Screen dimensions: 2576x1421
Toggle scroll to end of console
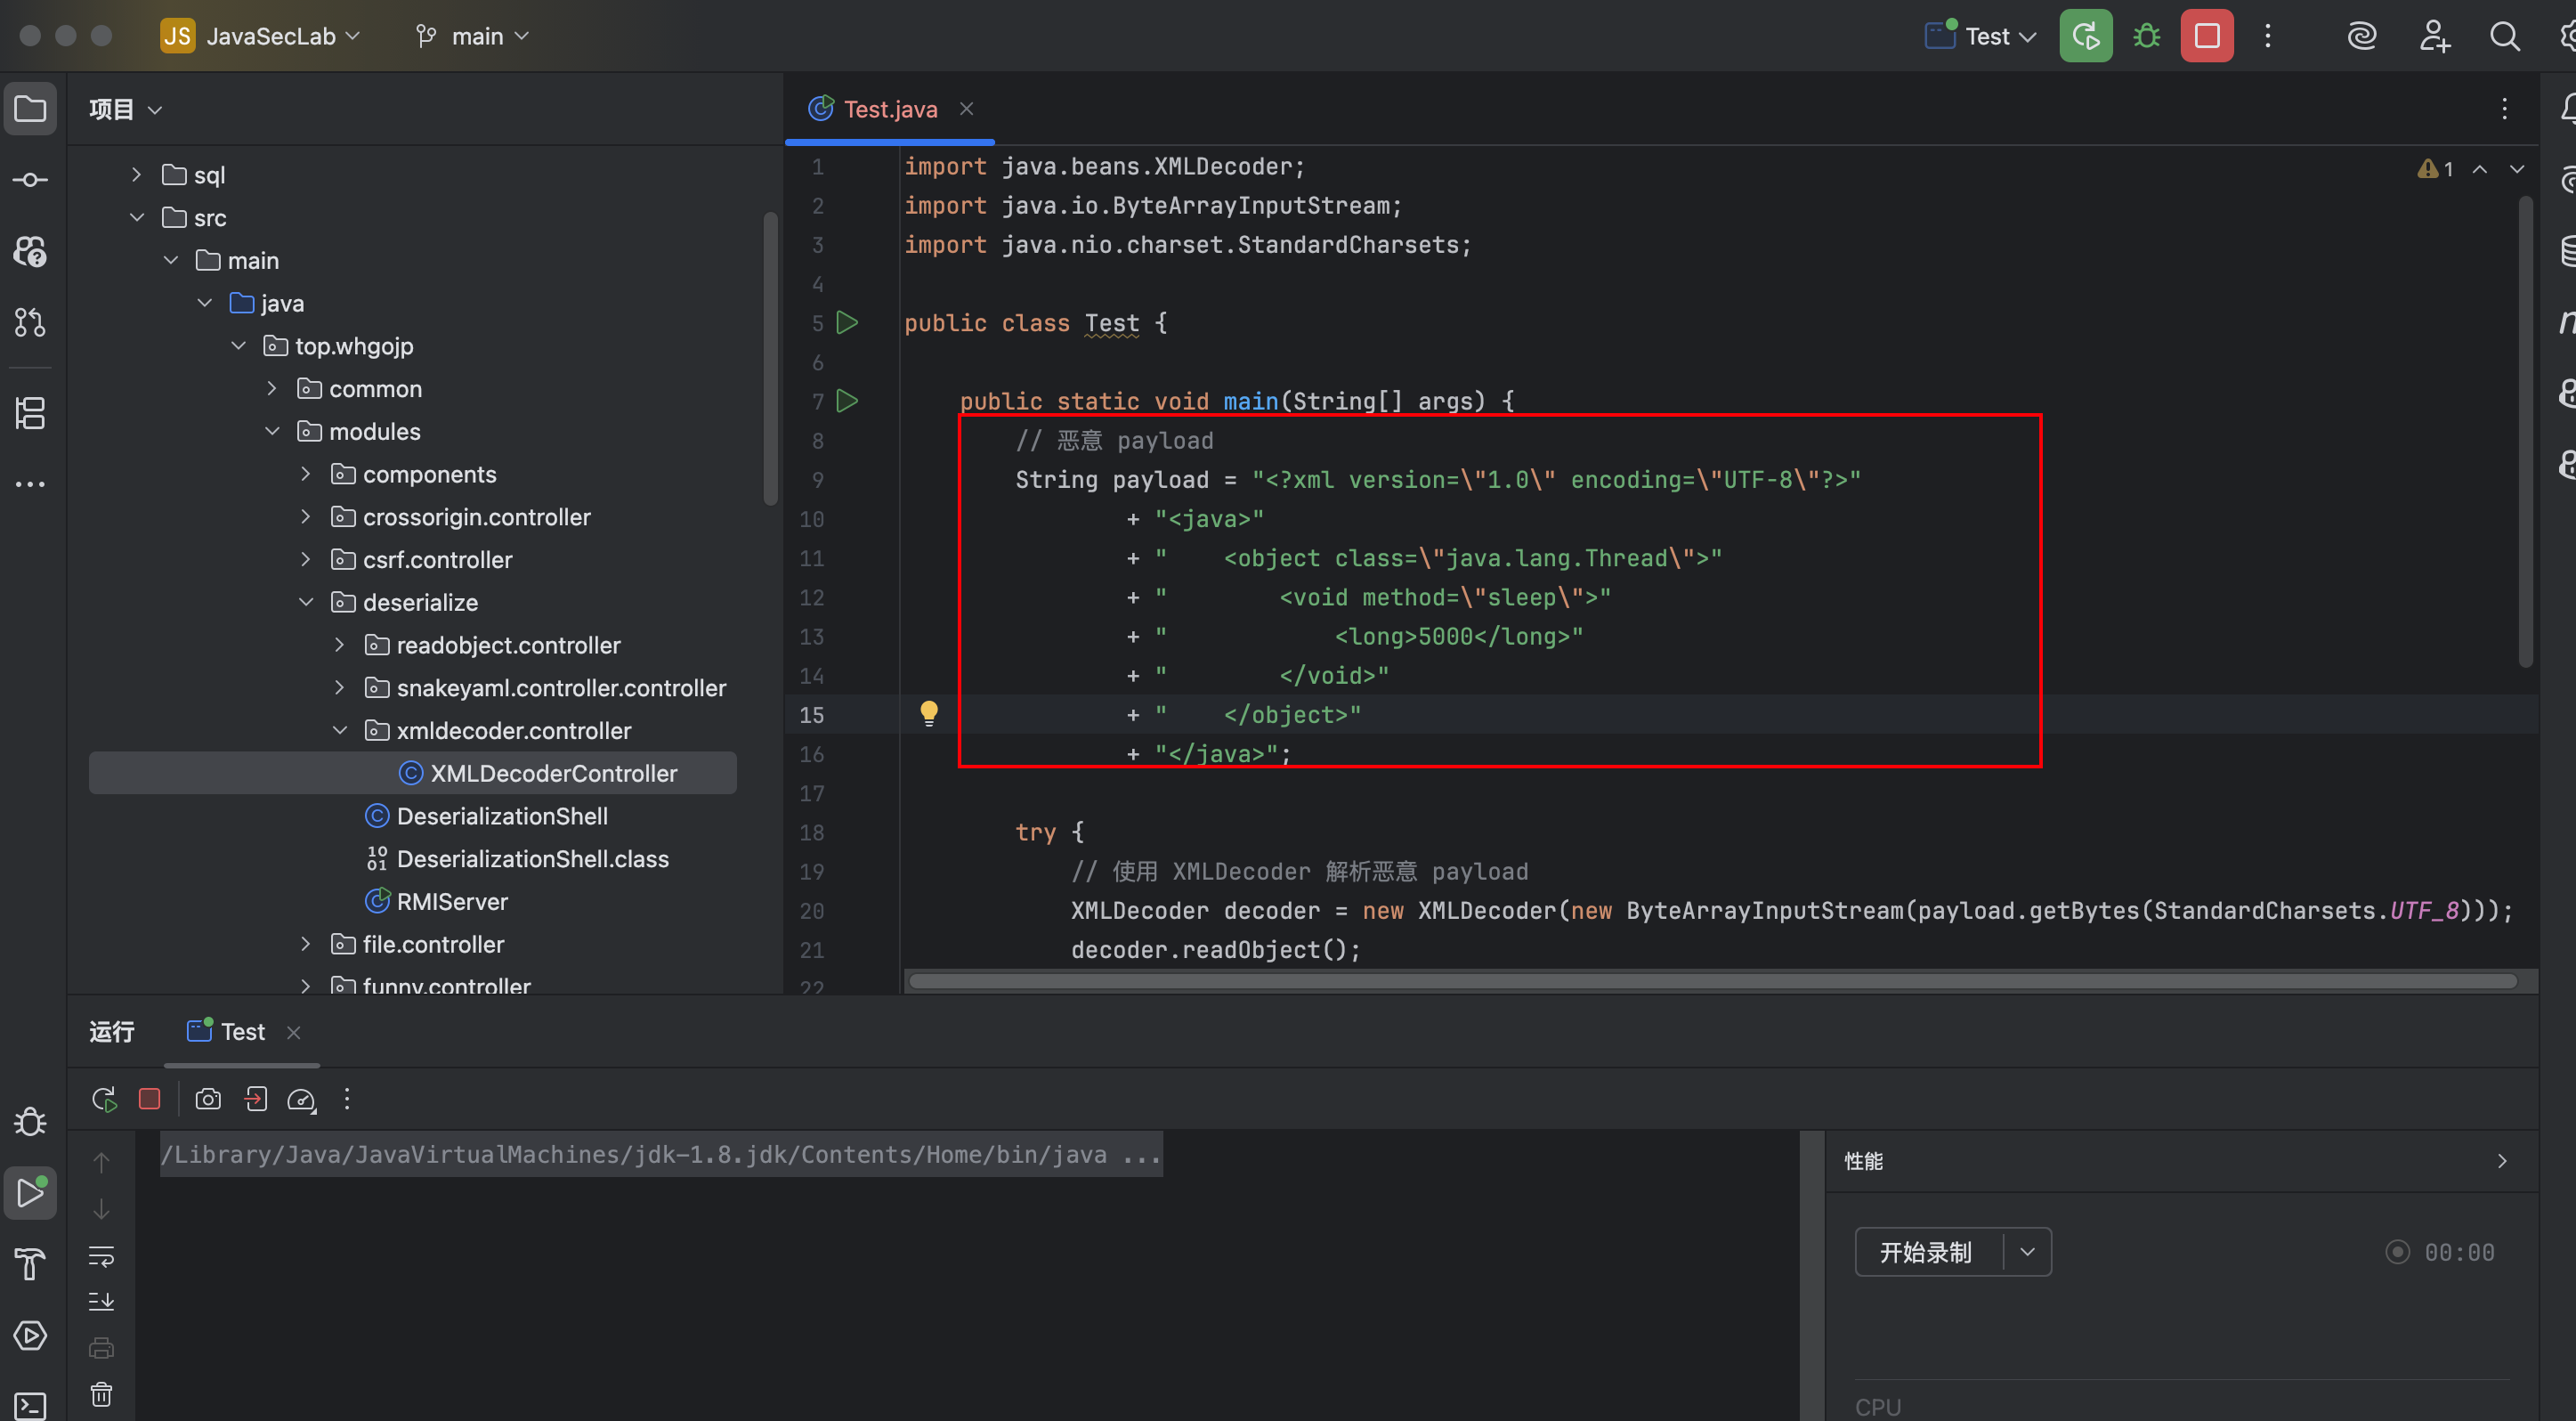(101, 1302)
